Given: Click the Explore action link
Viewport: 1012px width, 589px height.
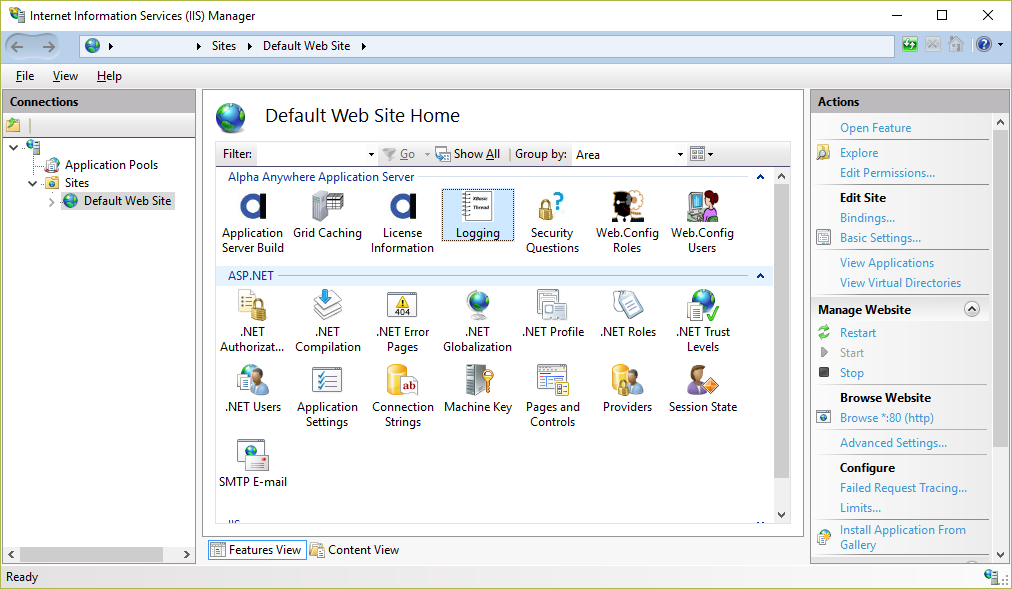Looking at the screenshot, I should (858, 153).
